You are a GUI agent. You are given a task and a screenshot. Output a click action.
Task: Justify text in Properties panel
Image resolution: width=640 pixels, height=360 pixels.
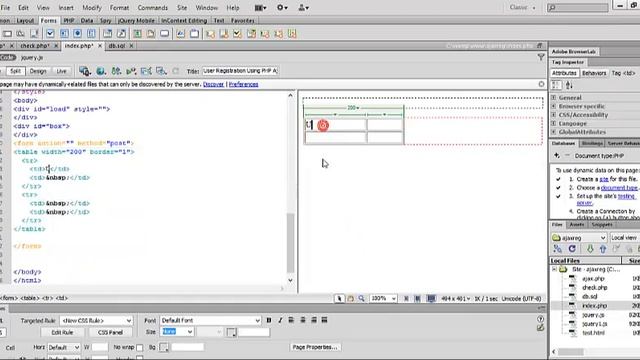[x=324, y=320]
